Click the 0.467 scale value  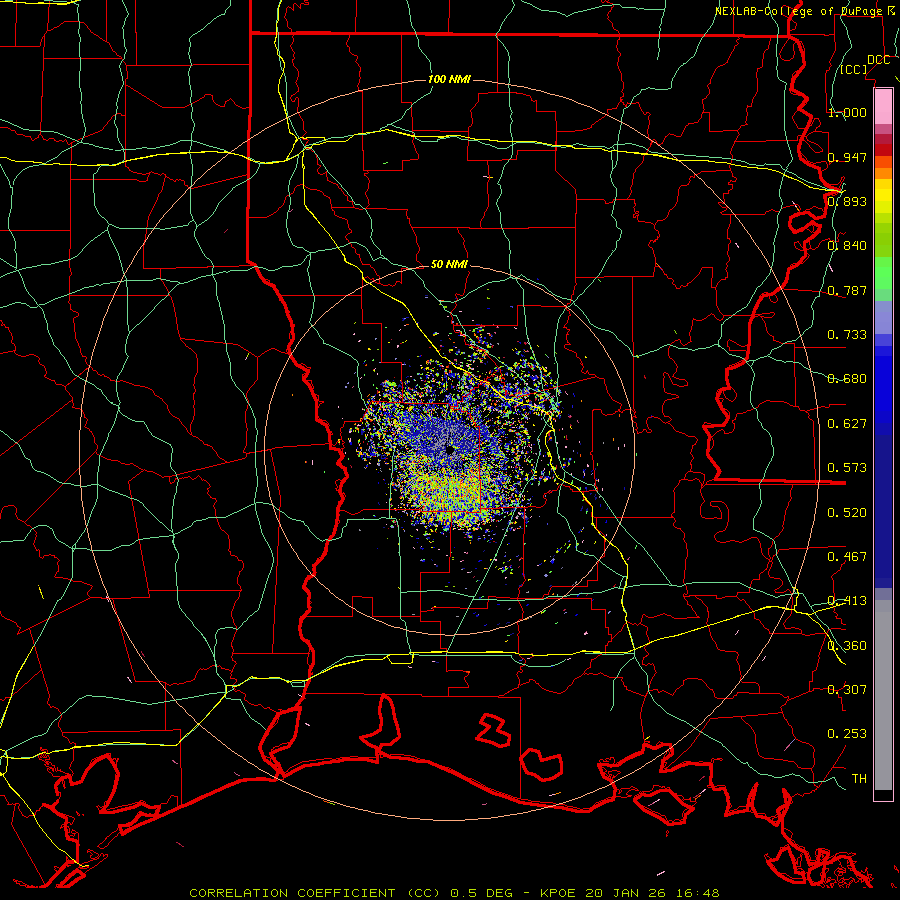(847, 557)
